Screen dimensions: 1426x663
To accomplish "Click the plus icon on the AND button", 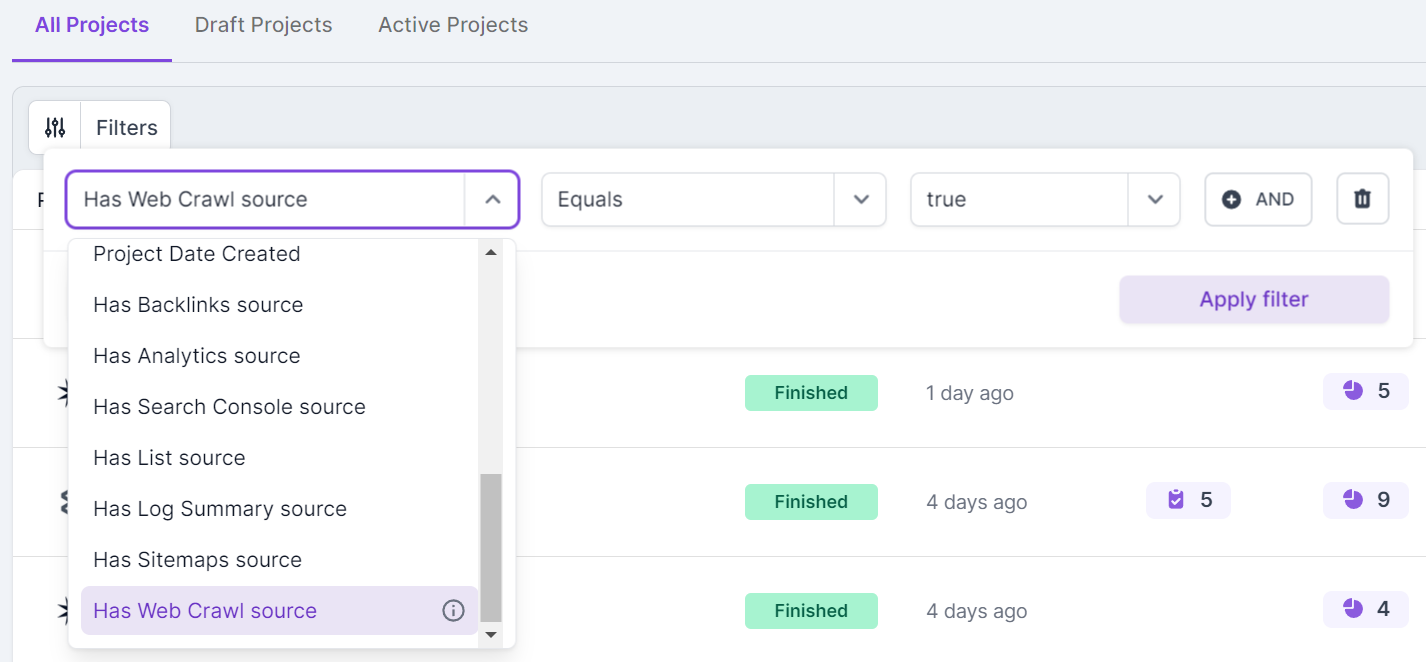I will pos(1234,198).
